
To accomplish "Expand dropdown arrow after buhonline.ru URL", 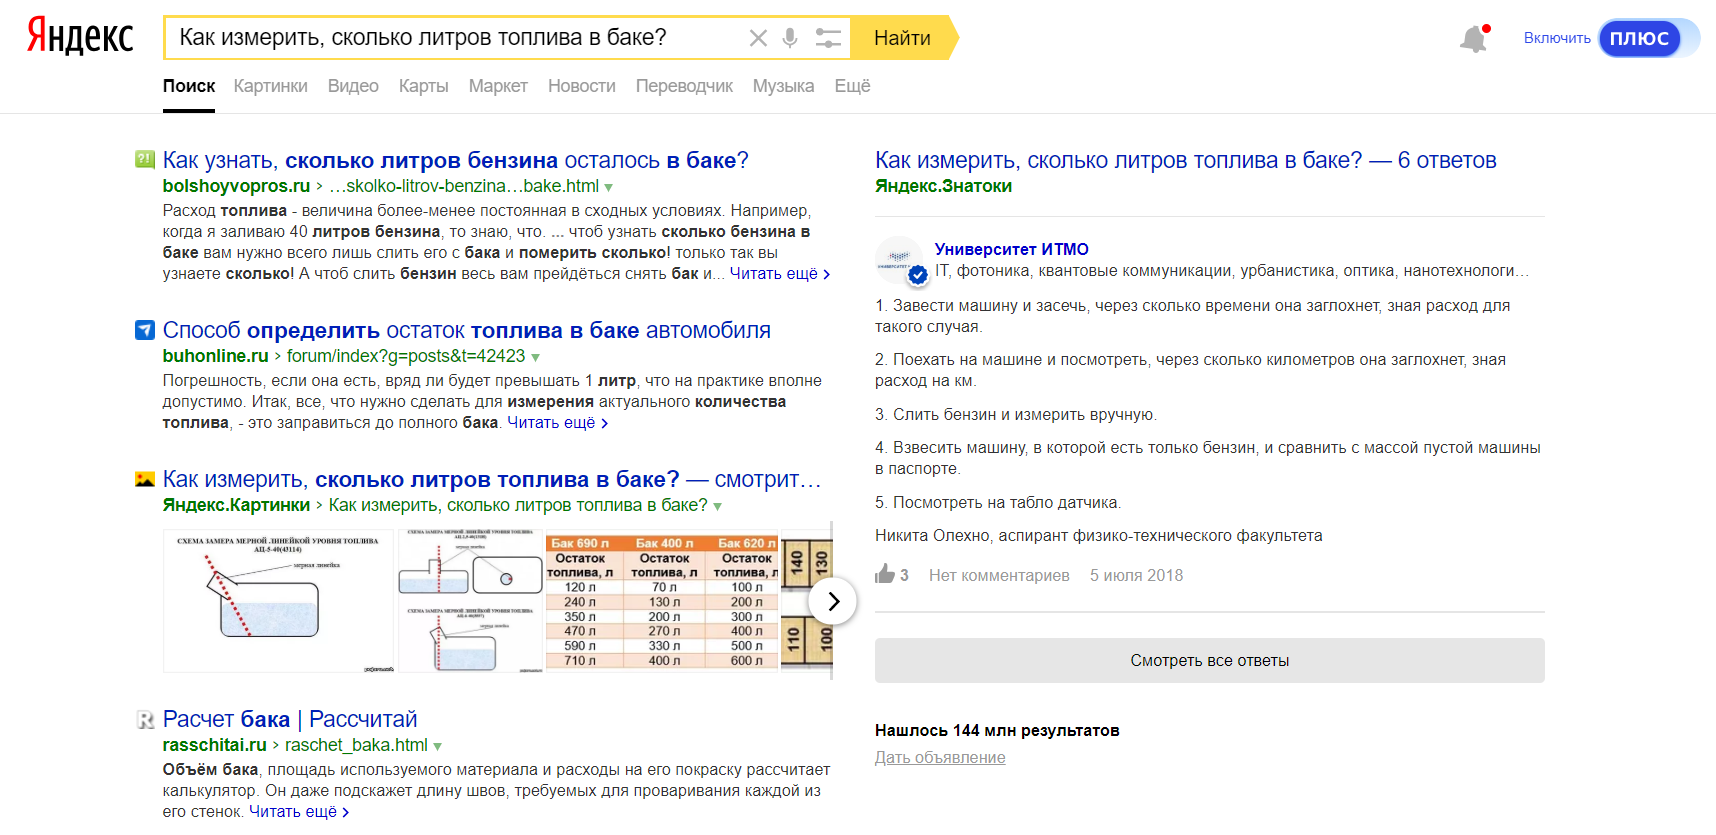I will (535, 357).
